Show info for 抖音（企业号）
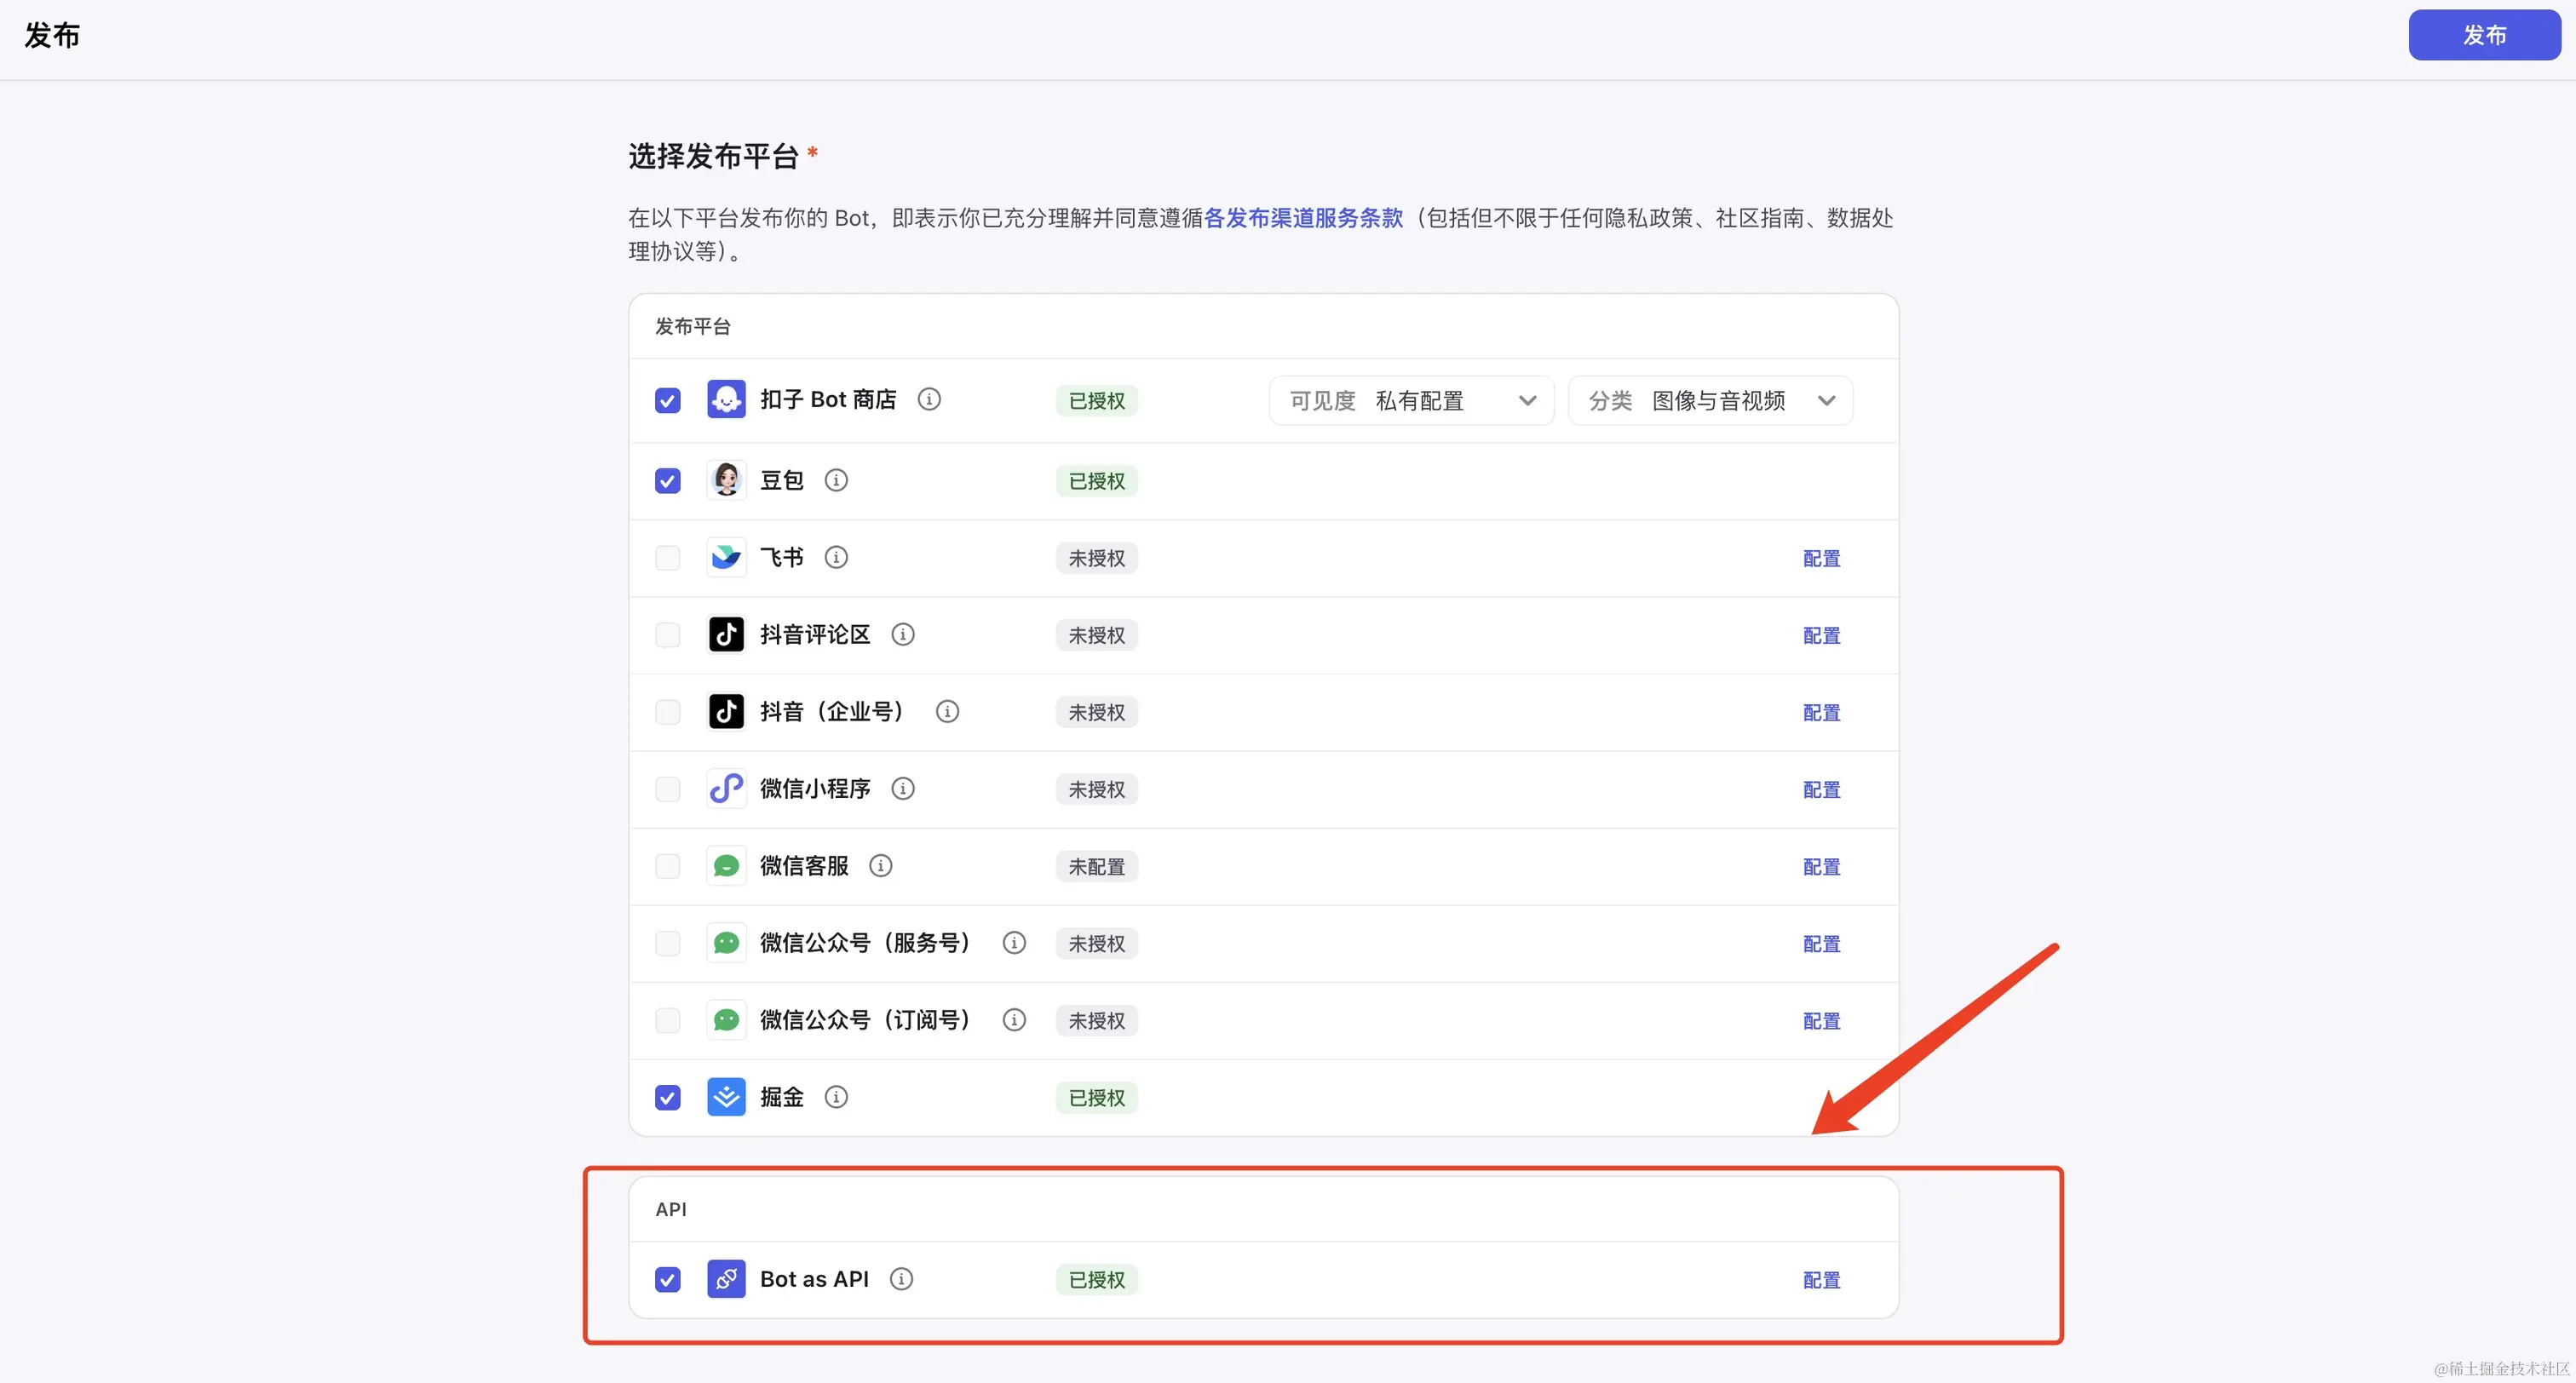This screenshot has height=1383, width=2576. [x=947, y=711]
